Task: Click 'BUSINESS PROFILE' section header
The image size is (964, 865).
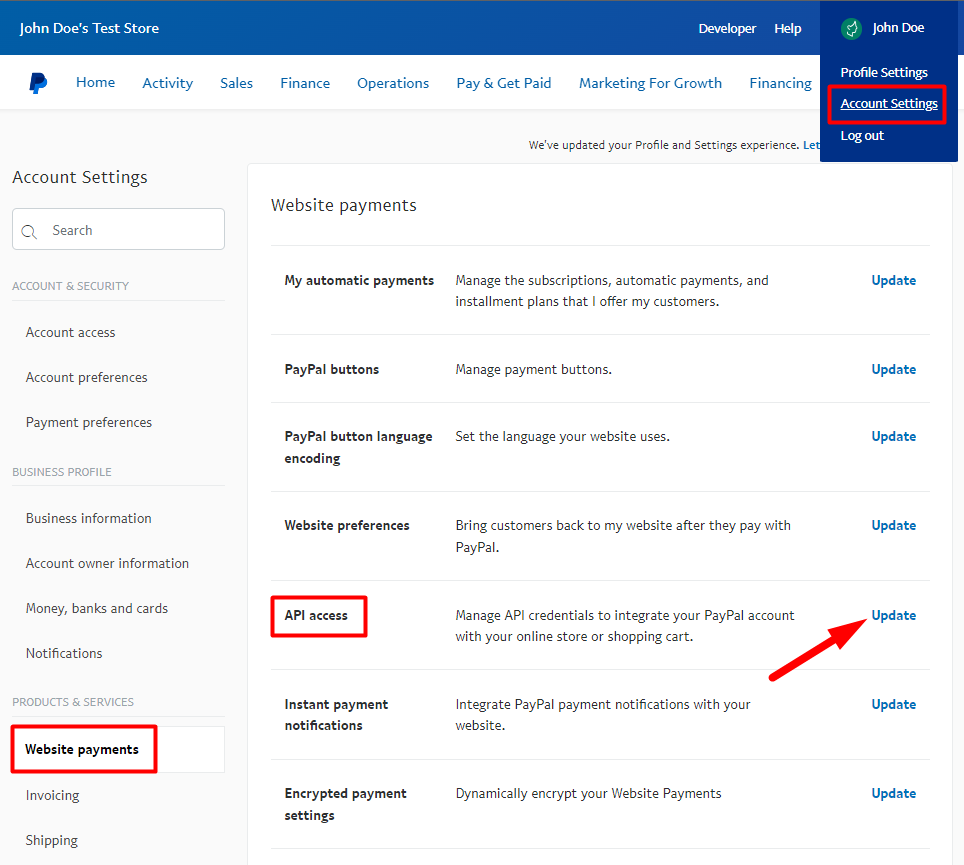Action: (62, 472)
